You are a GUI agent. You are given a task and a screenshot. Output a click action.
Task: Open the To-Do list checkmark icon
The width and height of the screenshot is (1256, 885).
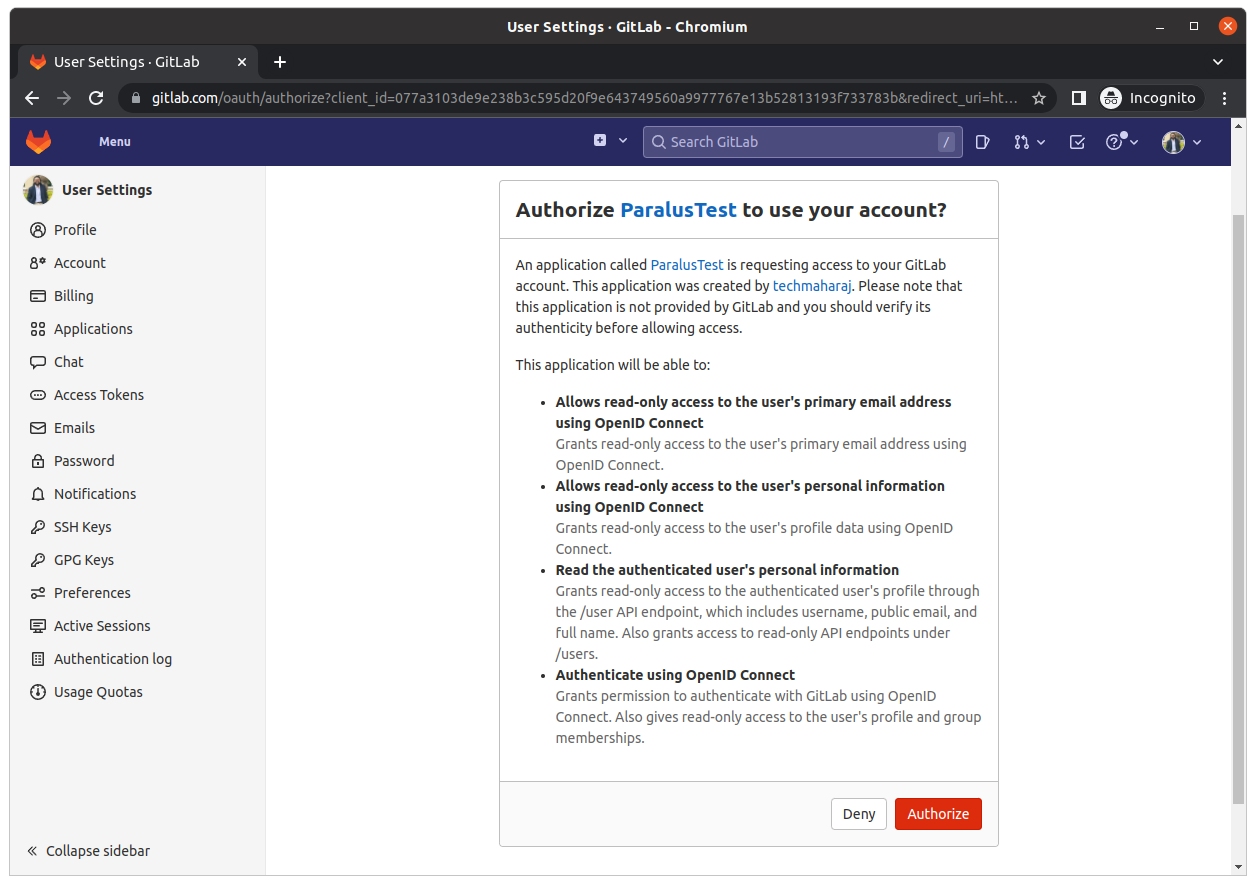point(1077,142)
